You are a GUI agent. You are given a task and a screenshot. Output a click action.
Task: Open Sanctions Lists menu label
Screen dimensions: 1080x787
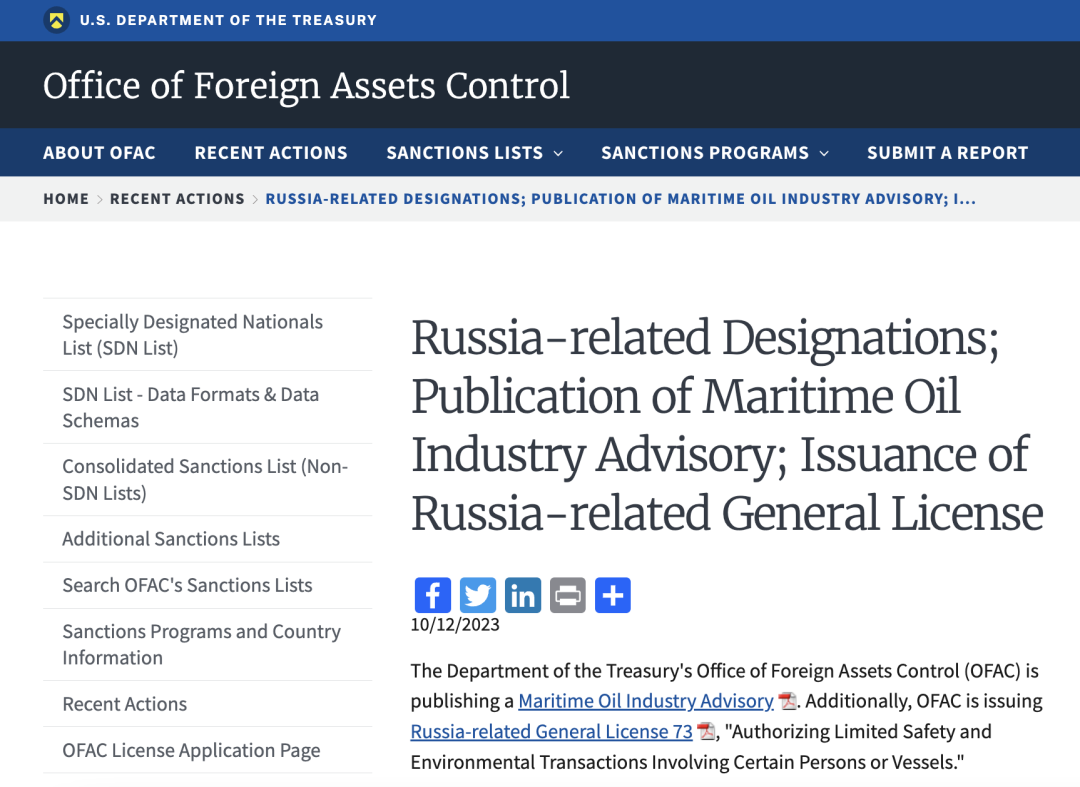(464, 153)
